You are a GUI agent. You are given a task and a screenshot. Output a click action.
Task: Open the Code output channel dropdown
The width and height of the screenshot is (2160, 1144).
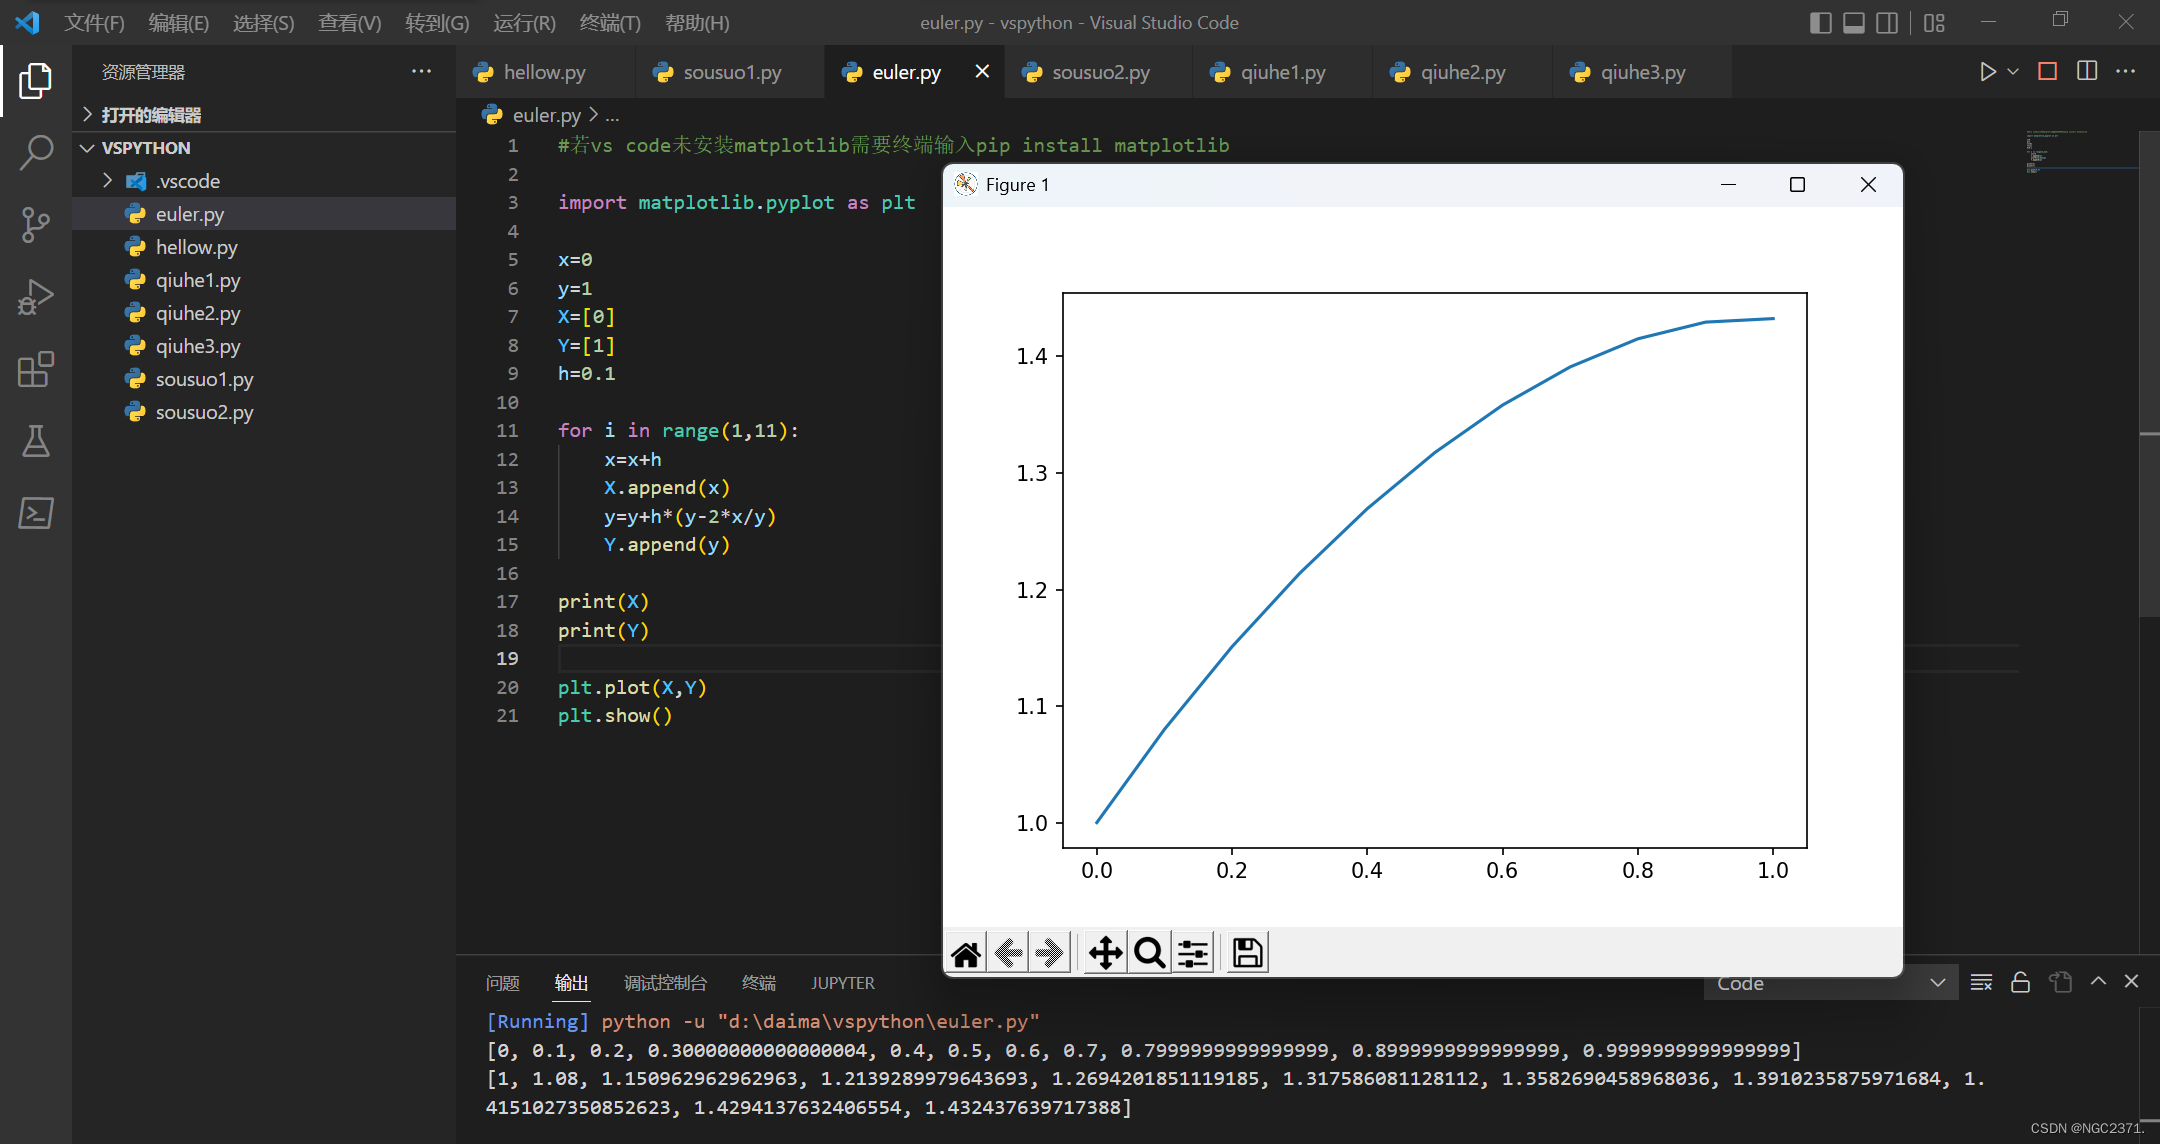pyautogui.click(x=1830, y=983)
